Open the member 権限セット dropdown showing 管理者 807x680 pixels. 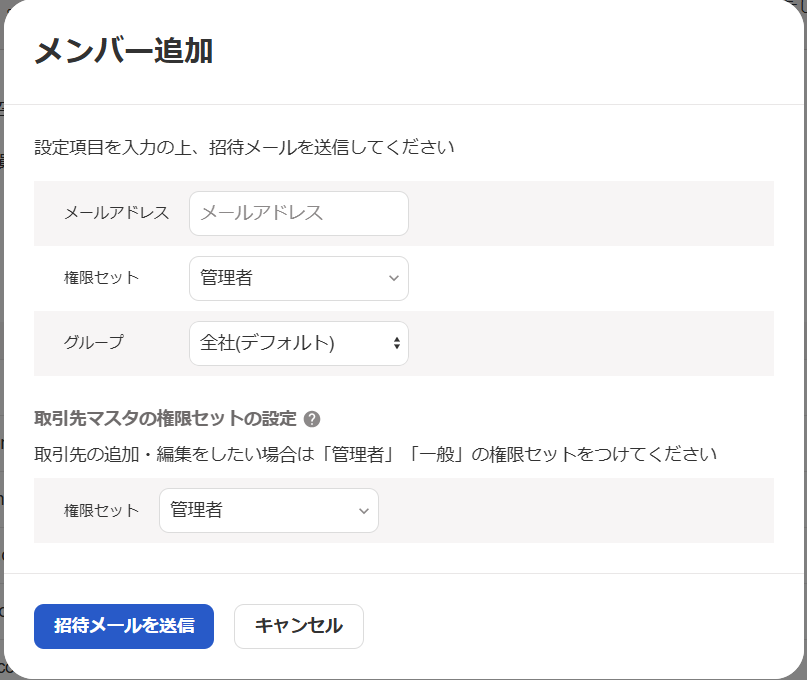(298, 278)
